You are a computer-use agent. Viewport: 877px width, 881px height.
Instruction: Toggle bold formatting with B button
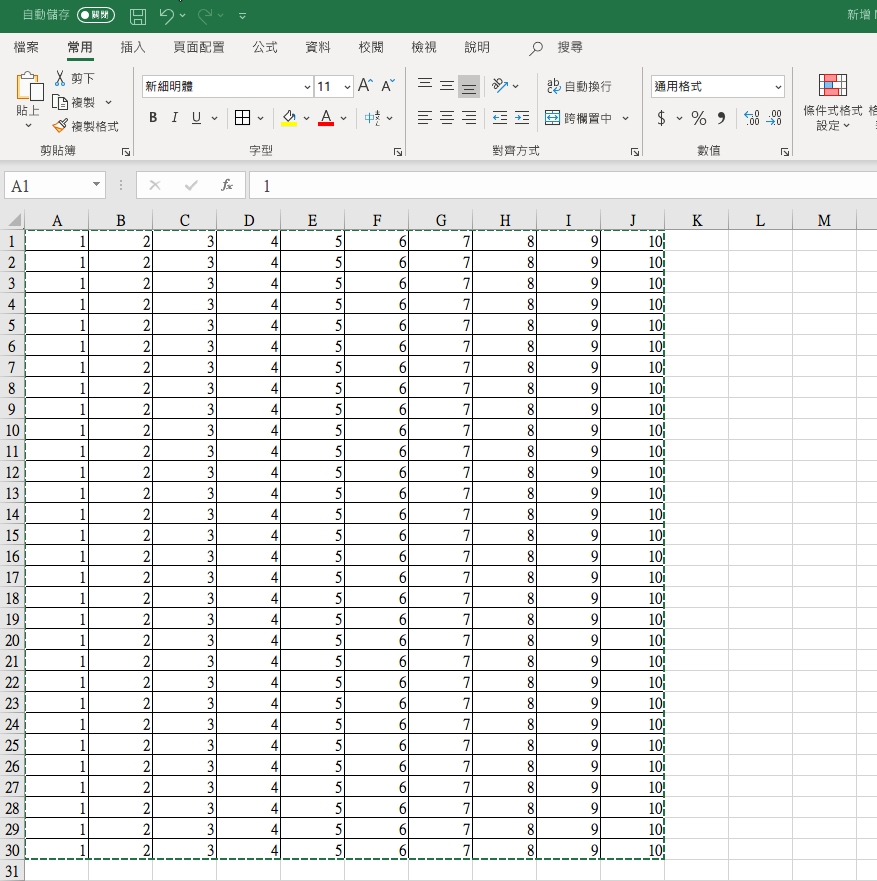click(153, 118)
